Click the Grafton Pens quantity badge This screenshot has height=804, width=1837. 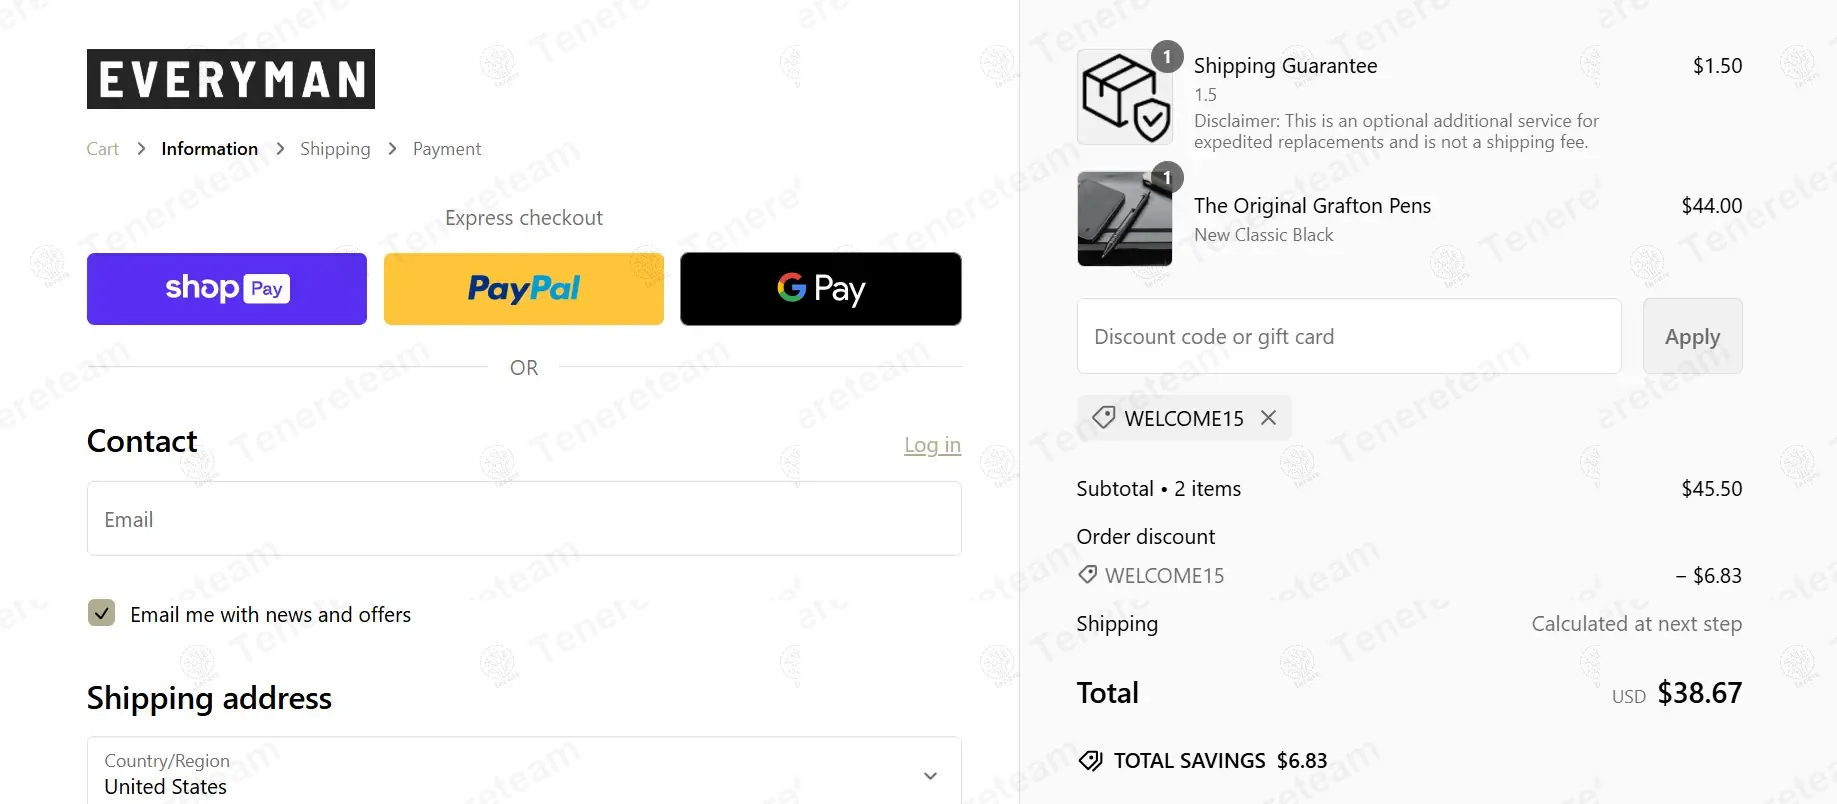coord(1167,177)
